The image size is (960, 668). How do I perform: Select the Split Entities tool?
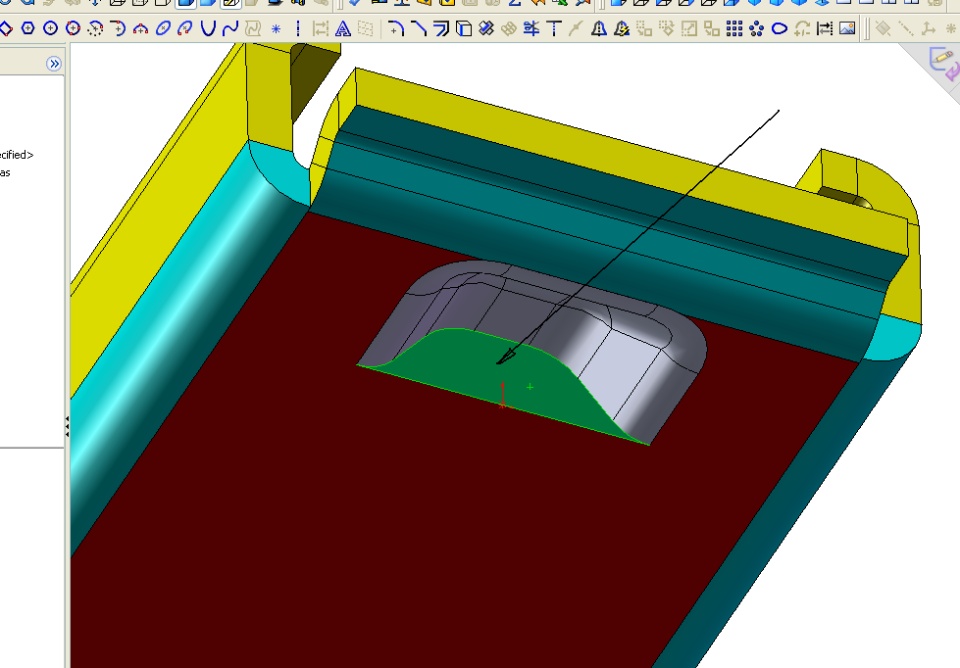[x=576, y=28]
